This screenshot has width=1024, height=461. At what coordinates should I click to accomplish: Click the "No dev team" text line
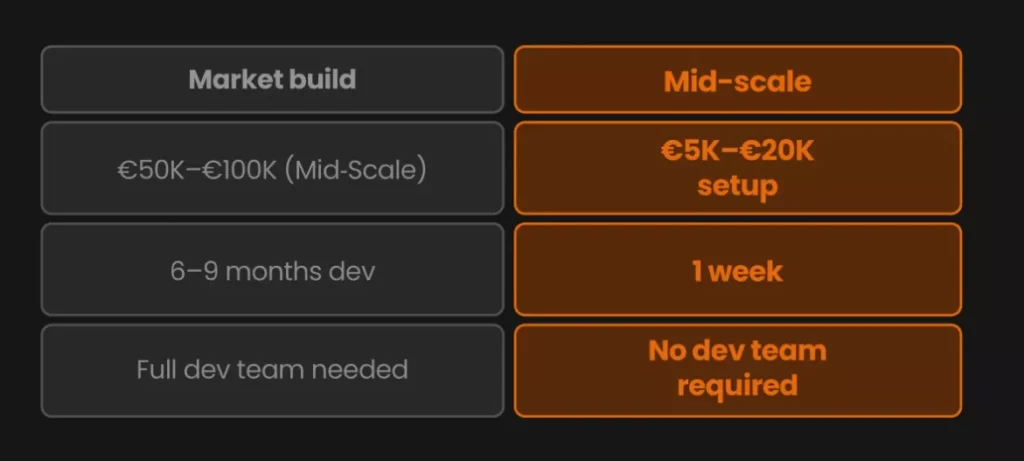click(x=737, y=351)
